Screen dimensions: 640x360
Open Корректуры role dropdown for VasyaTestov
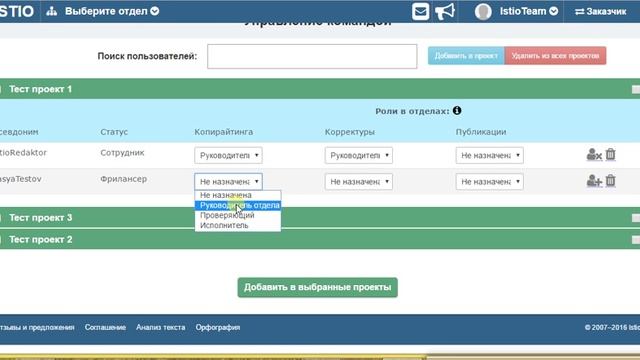(359, 182)
